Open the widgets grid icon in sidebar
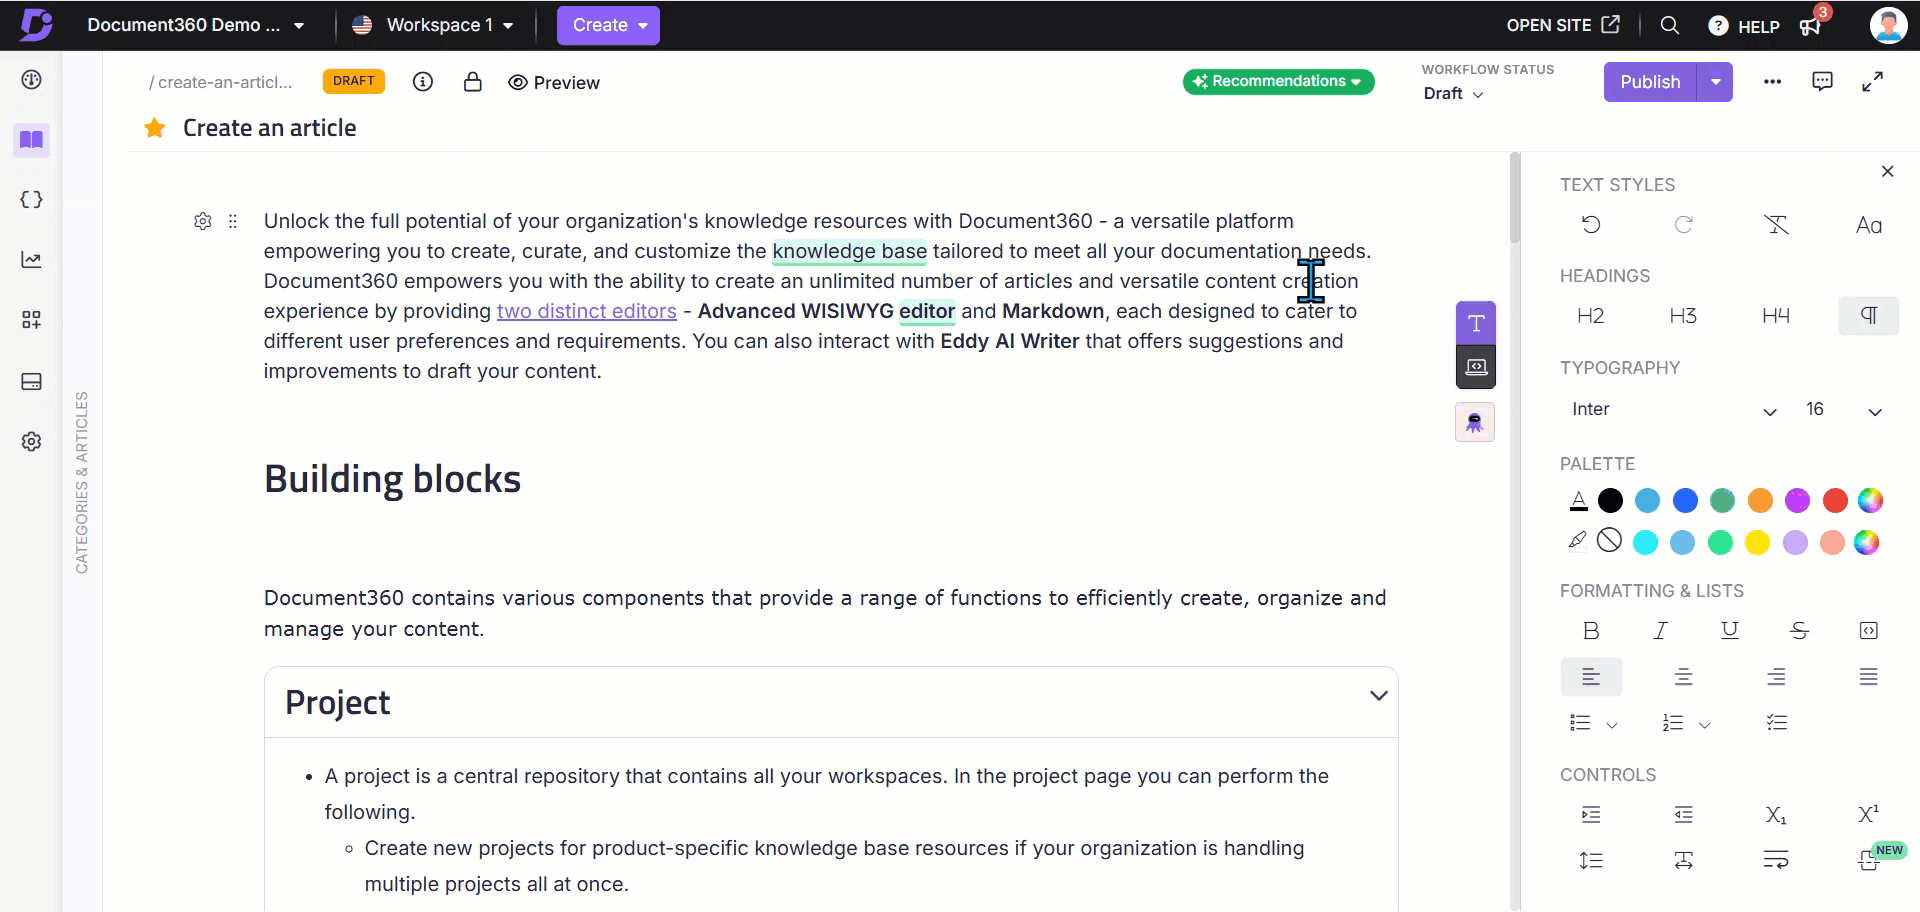Viewport: 1920px width, 912px height. point(32,320)
